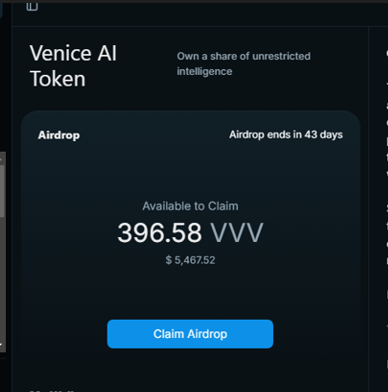Click empty area inside the Airdrop card above the amount
This screenshot has height=392, width=388.
click(190, 170)
